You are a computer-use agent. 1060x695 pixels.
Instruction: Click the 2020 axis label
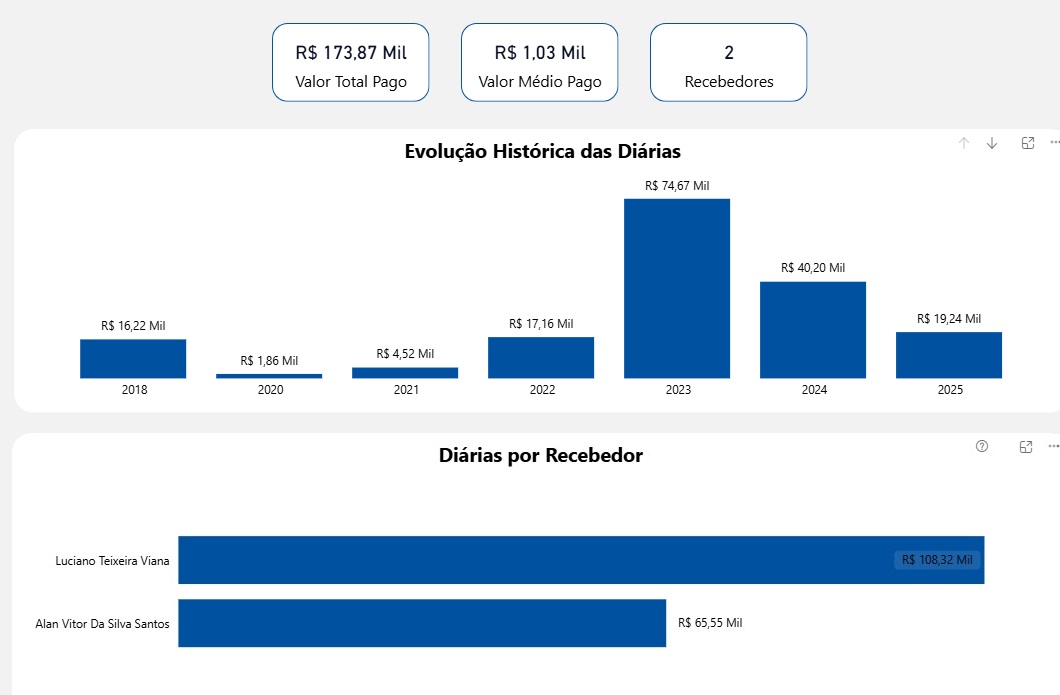pos(270,390)
